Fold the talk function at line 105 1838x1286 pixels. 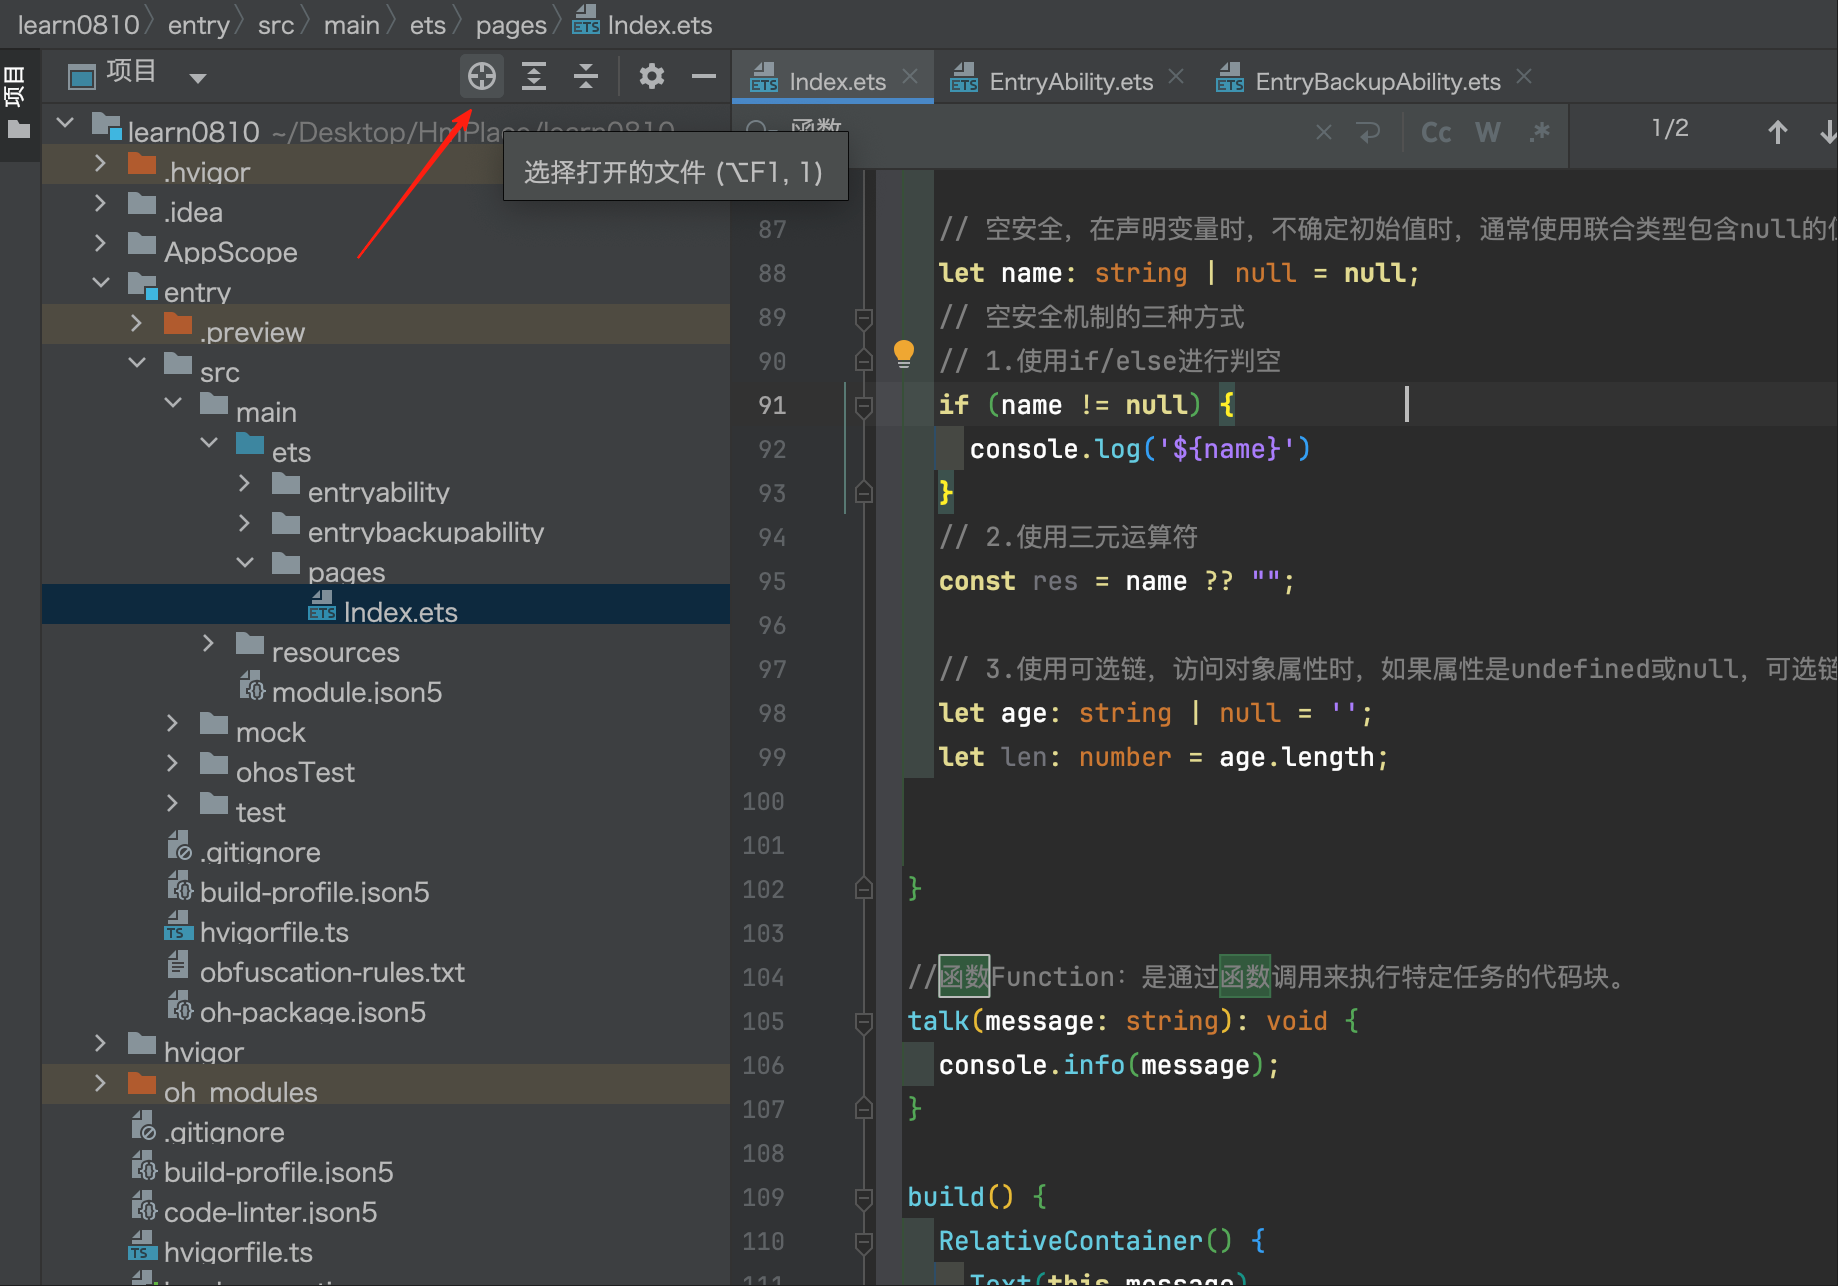click(x=864, y=1021)
